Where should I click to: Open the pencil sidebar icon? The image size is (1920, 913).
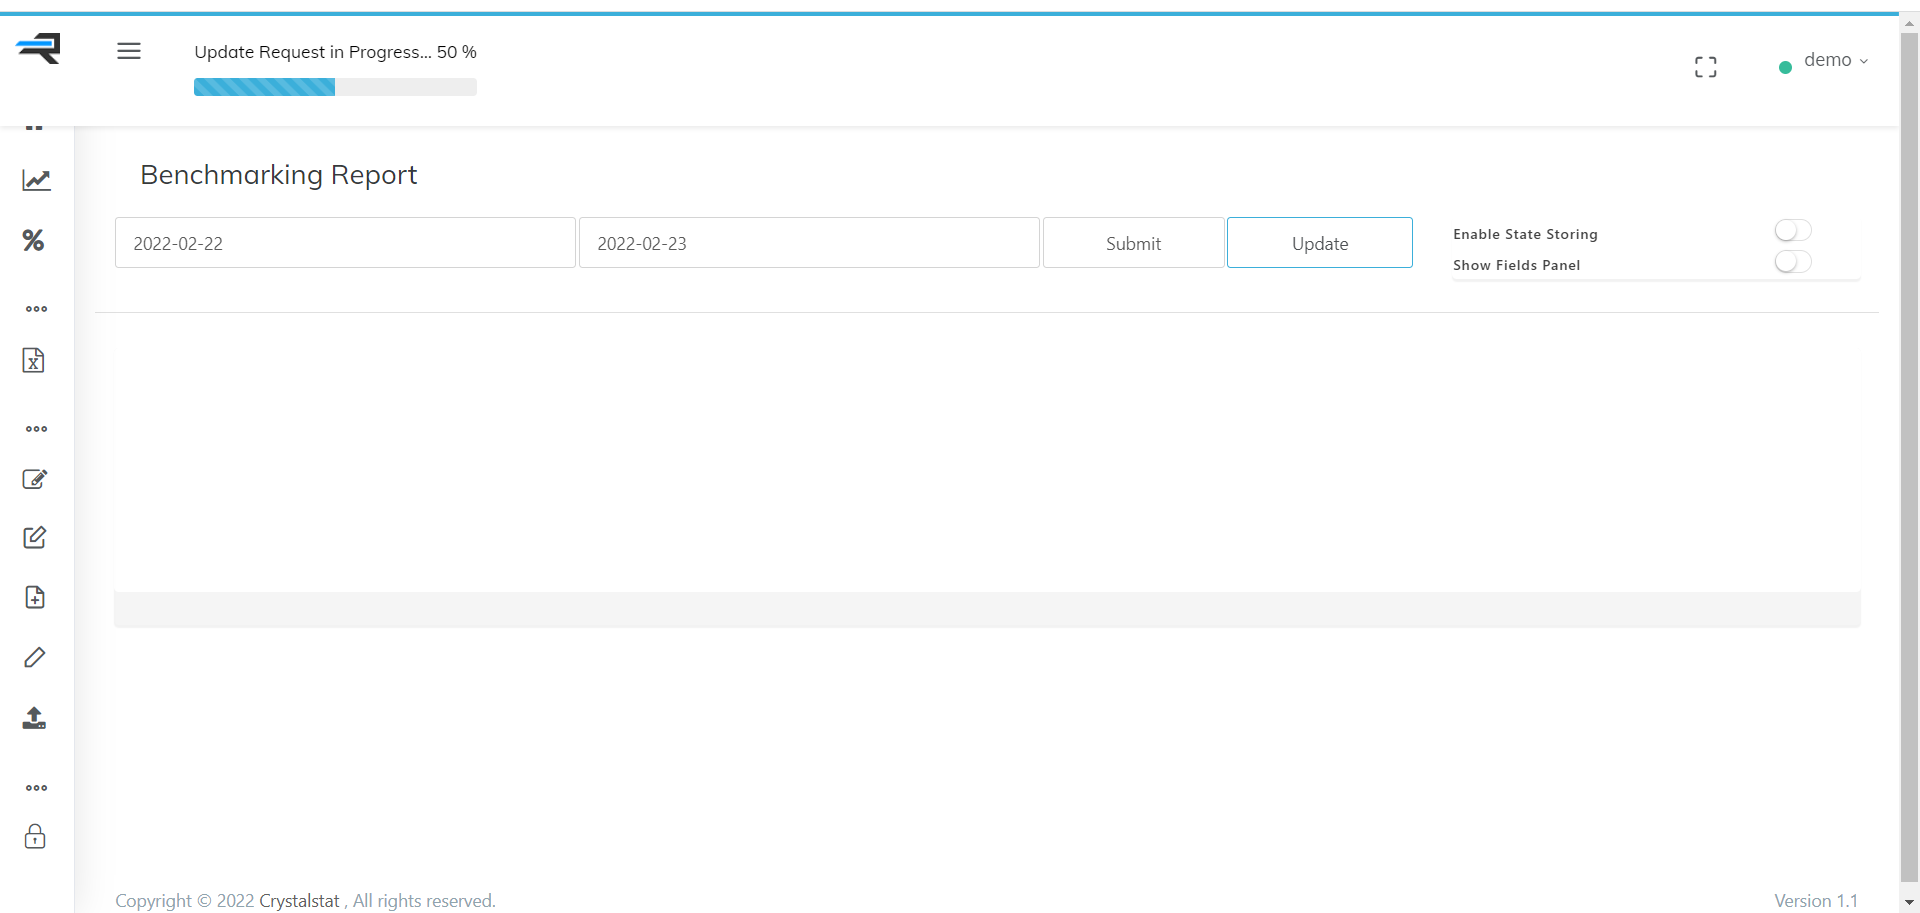(x=35, y=657)
